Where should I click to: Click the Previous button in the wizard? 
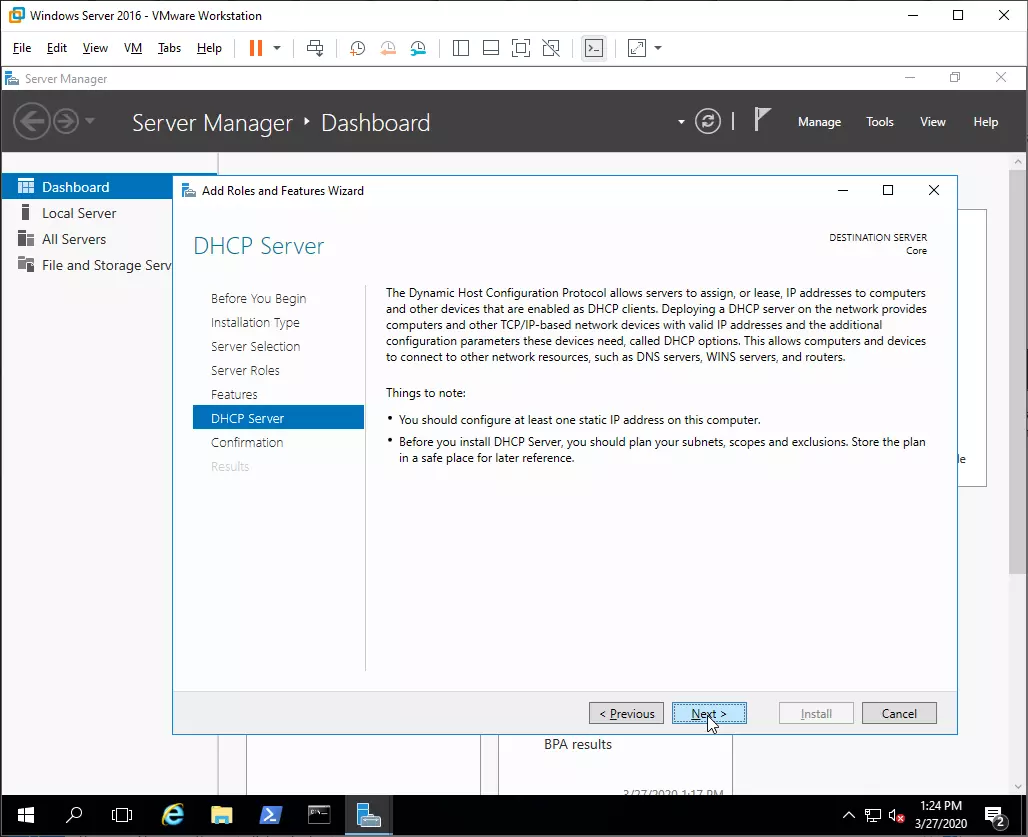pyautogui.click(x=626, y=713)
